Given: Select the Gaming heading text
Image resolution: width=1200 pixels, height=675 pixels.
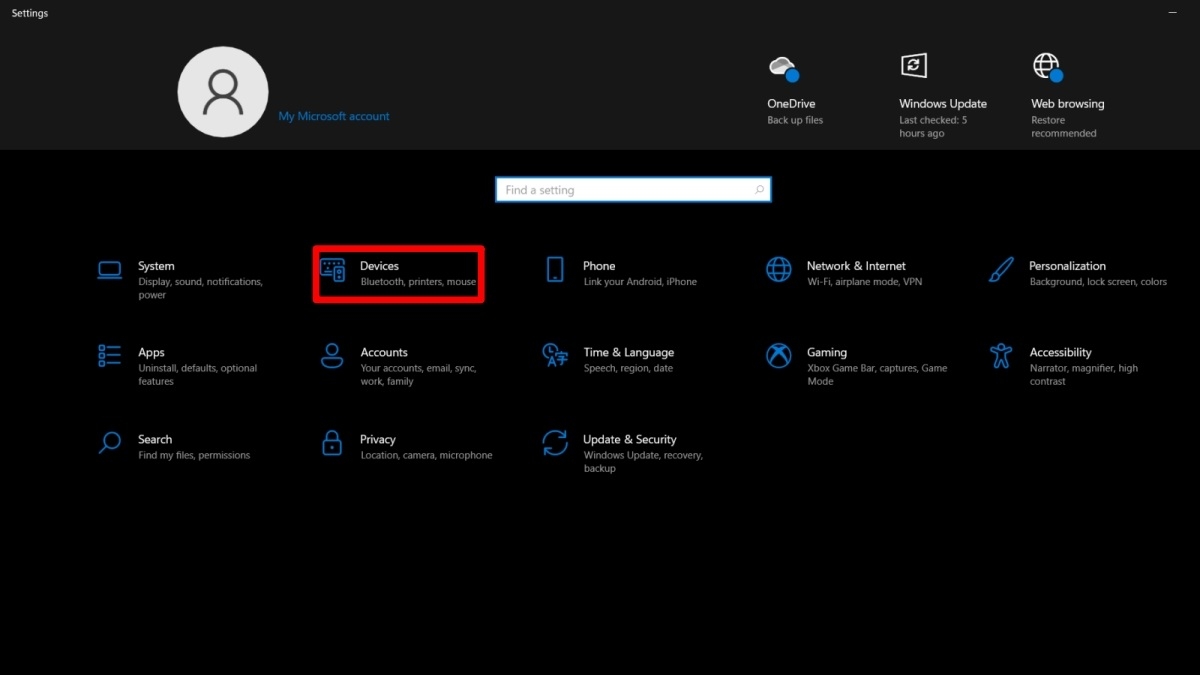Looking at the screenshot, I should [827, 353].
